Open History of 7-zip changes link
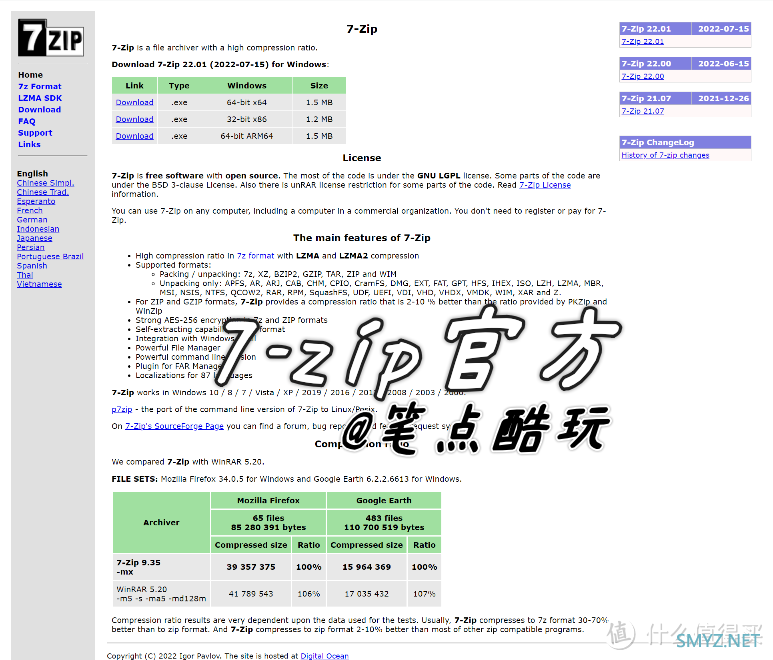Viewport: 773px width, 660px height. coord(665,155)
